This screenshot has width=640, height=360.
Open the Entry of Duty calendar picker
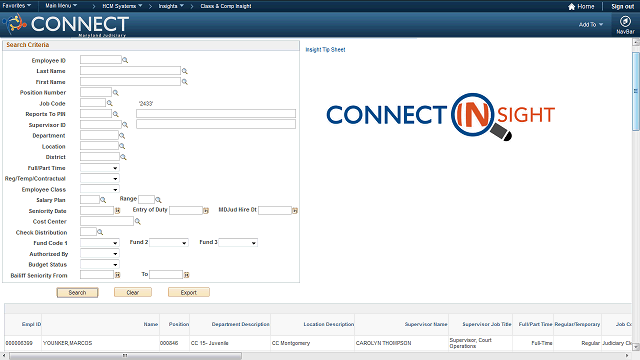206,211
